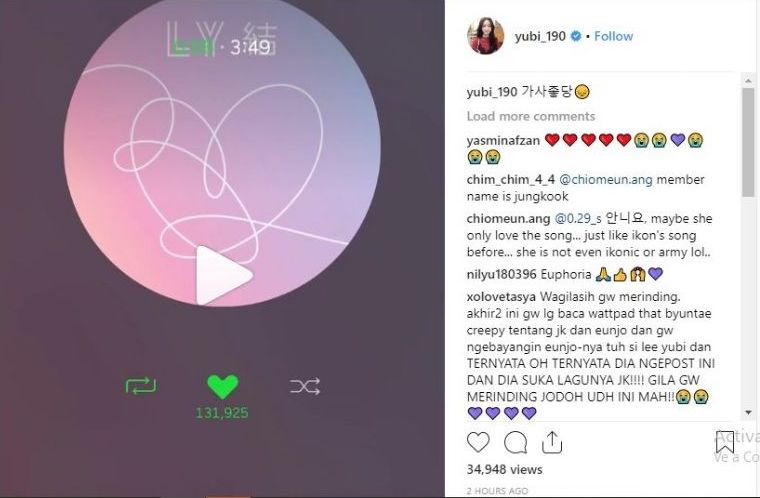Toggle the green repeat icon
This screenshot has width=760, height=498.
tap(141, 386)
